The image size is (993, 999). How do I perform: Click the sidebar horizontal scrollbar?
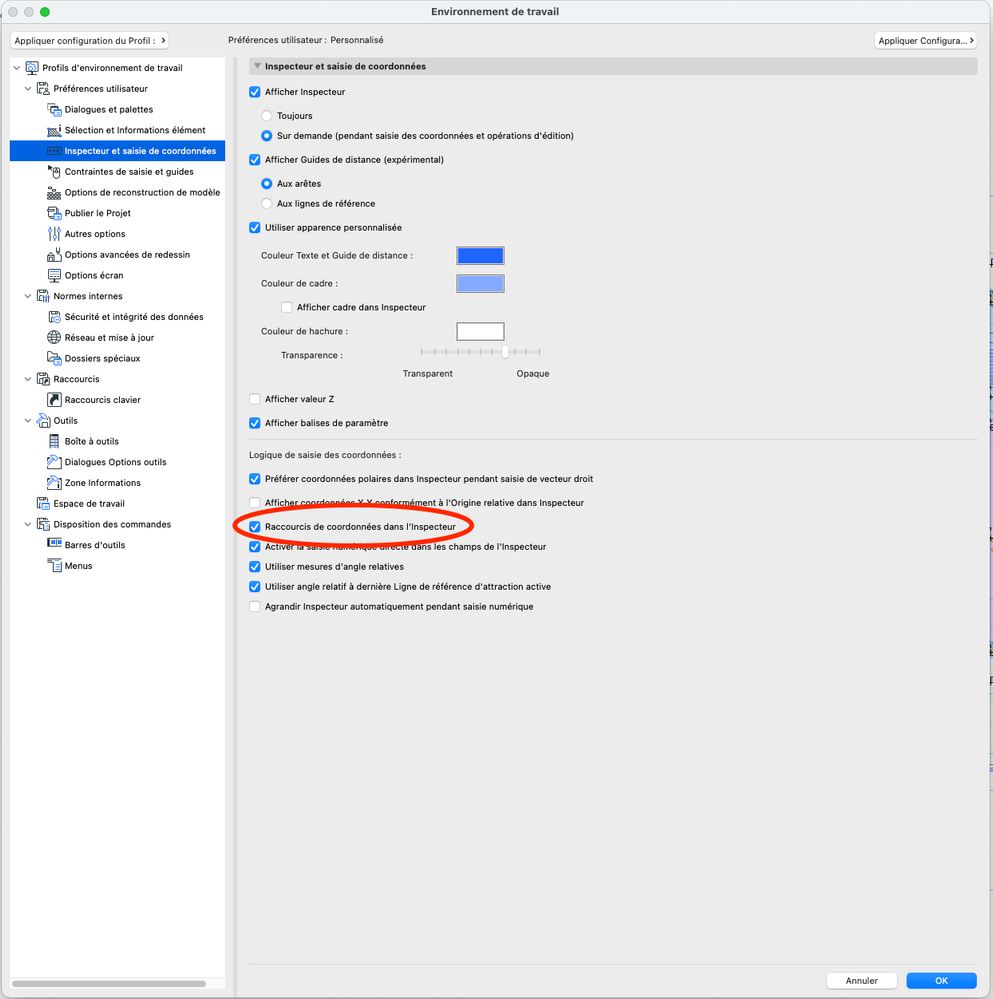pos(109,984)
